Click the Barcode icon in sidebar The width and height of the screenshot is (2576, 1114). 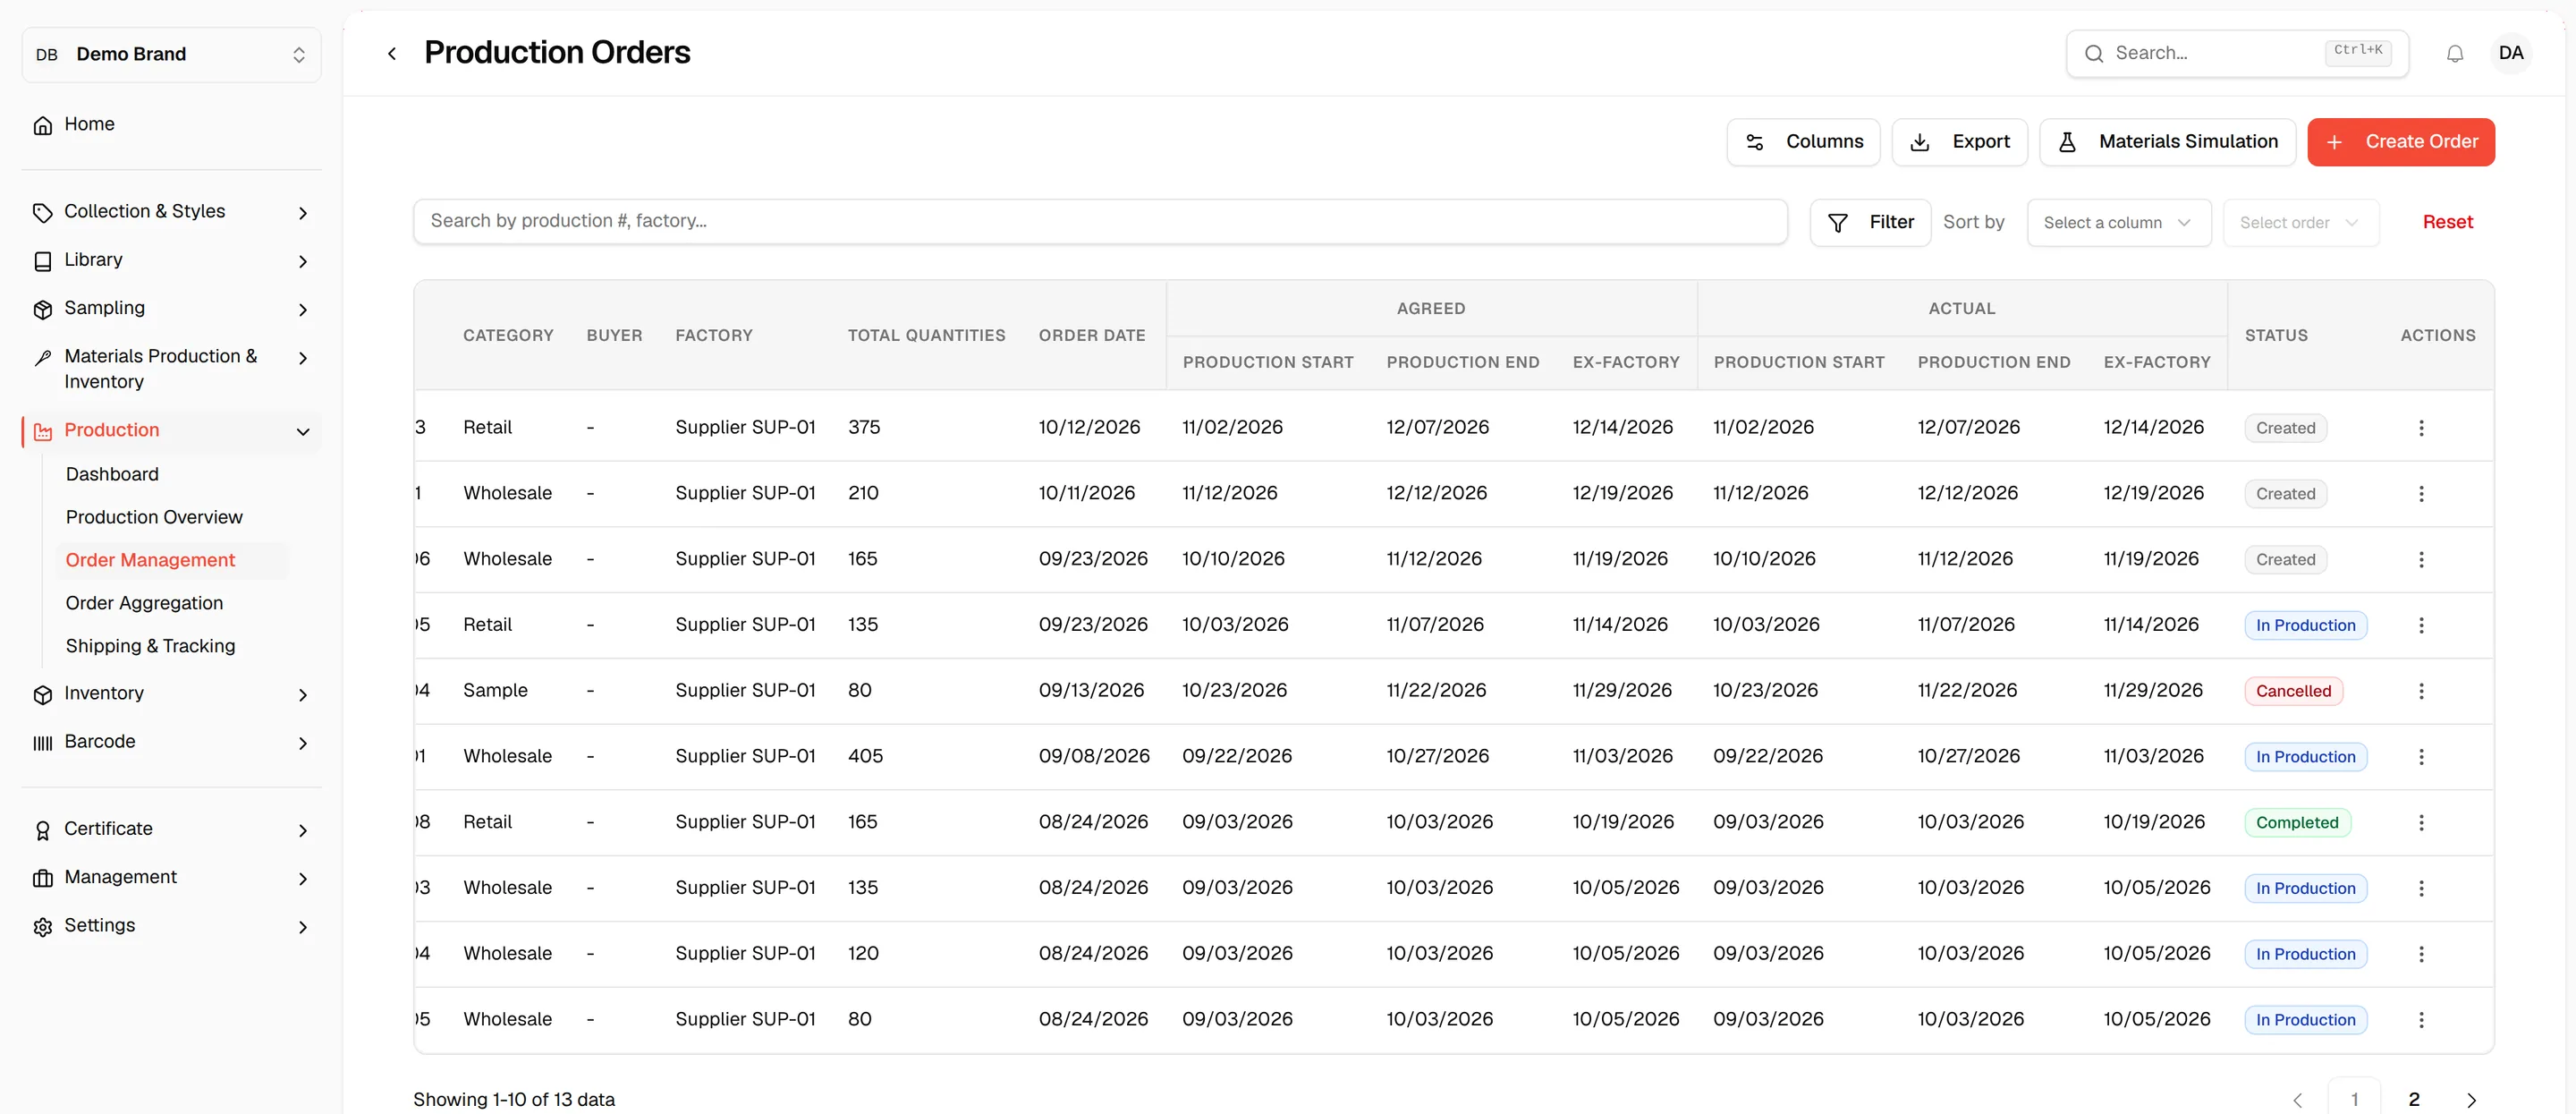pos(43,743)
